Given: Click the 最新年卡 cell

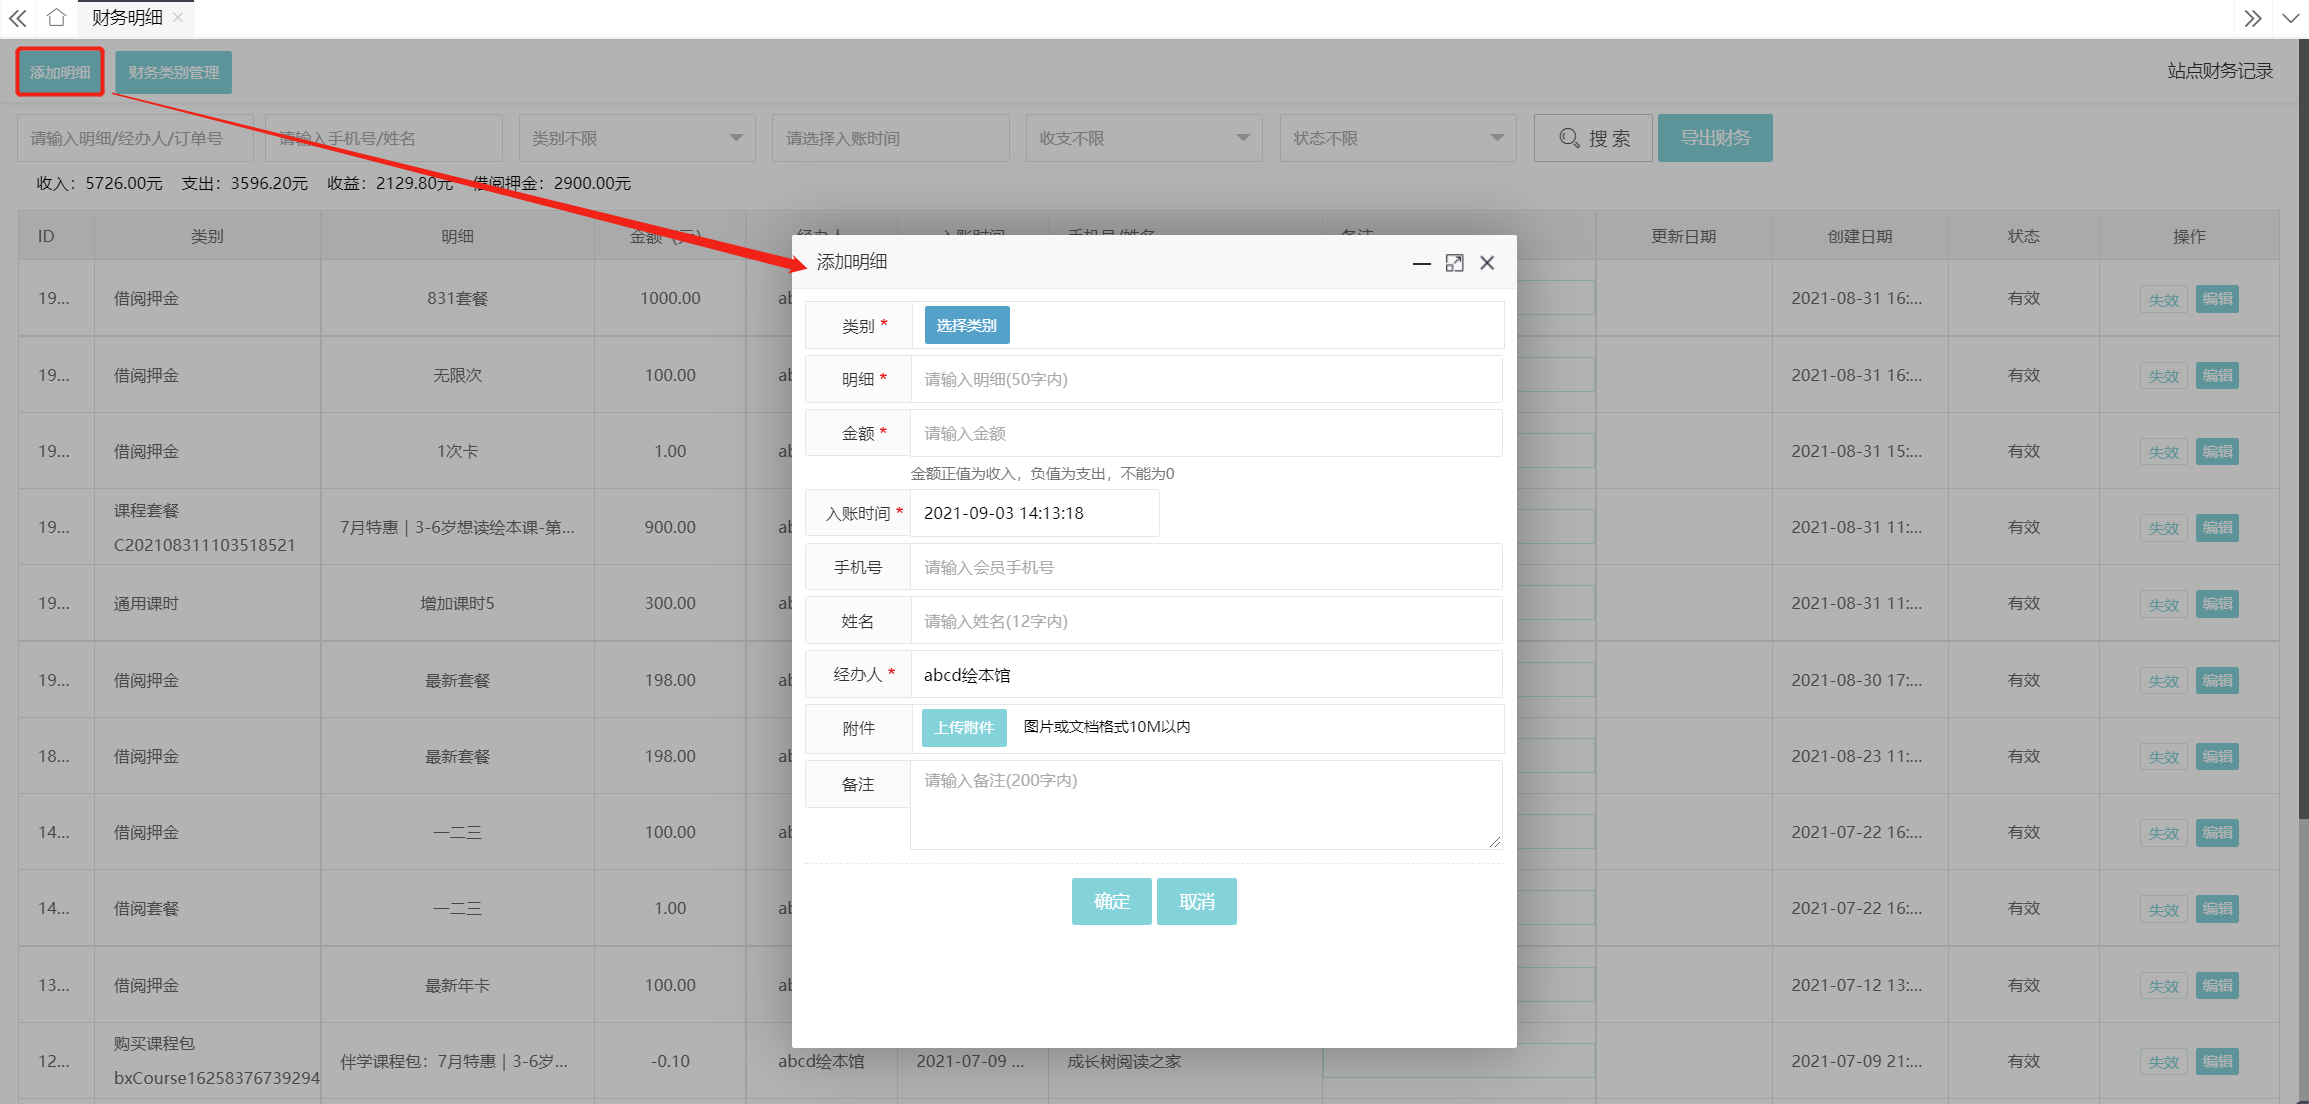Looking at the screenshot, I should click(457, 985).
